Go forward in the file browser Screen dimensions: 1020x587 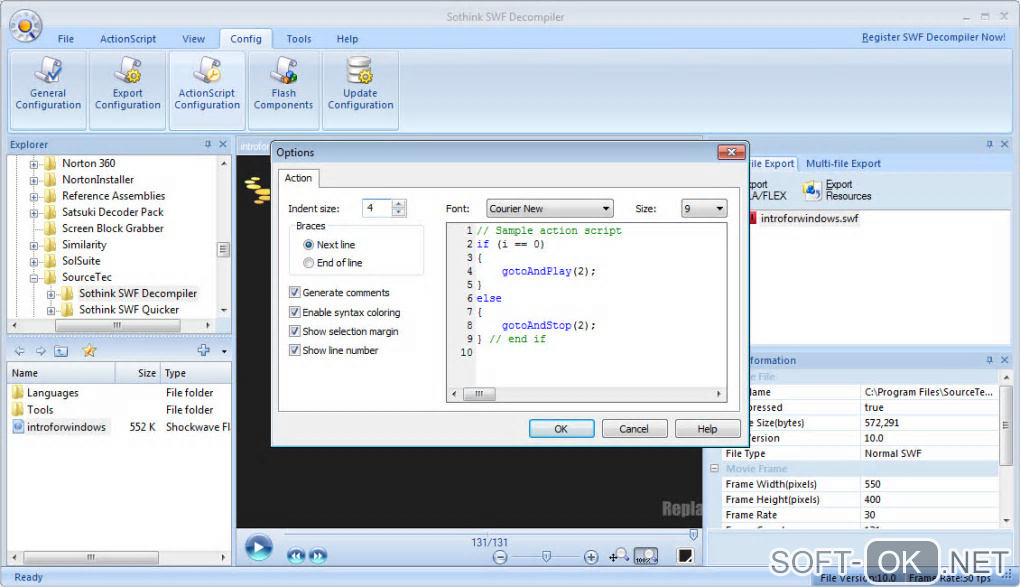(40, 351)
